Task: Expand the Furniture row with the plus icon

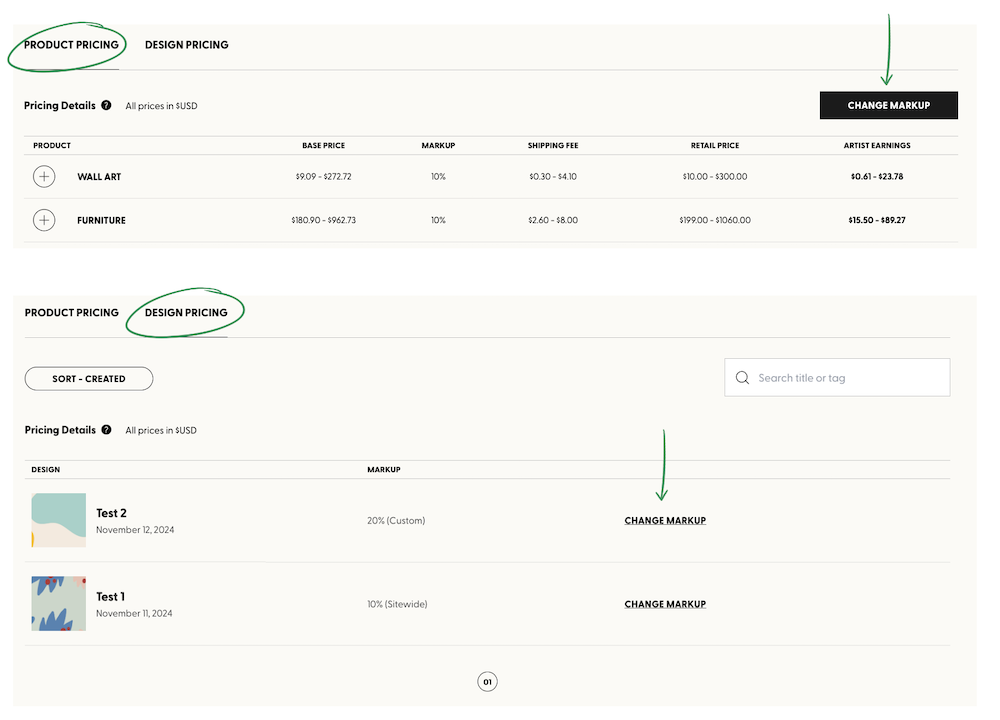Action: [x=44, y=220]
